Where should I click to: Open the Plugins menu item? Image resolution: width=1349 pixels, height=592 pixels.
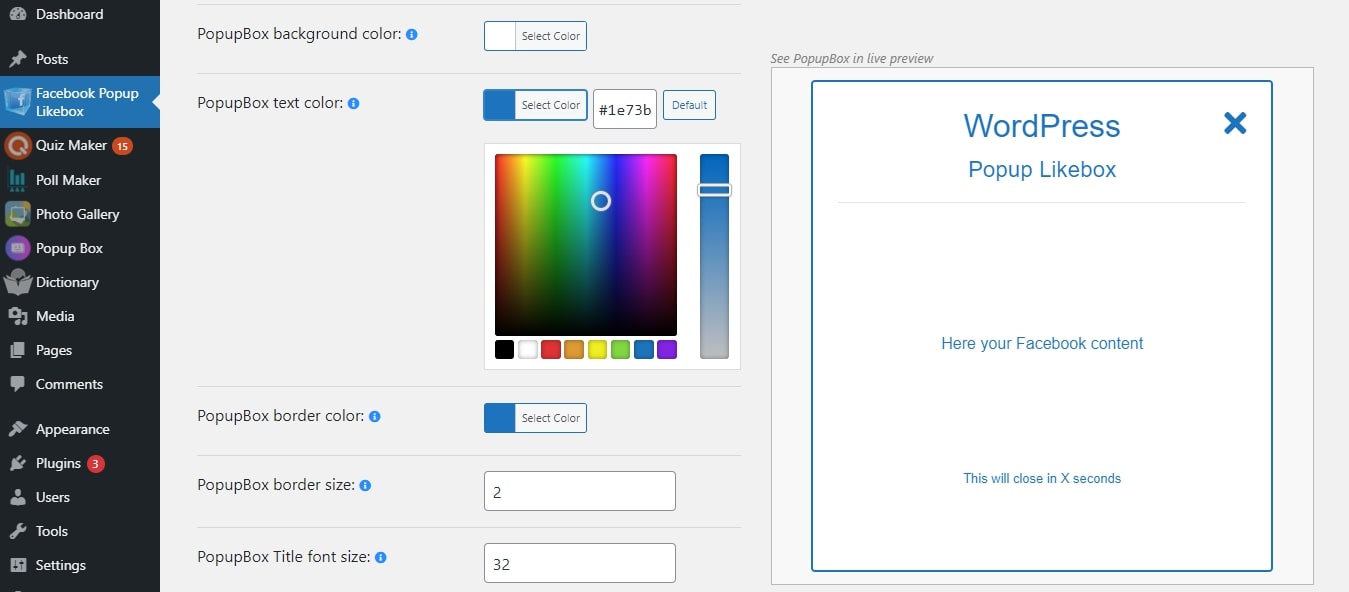click(80, 463)
